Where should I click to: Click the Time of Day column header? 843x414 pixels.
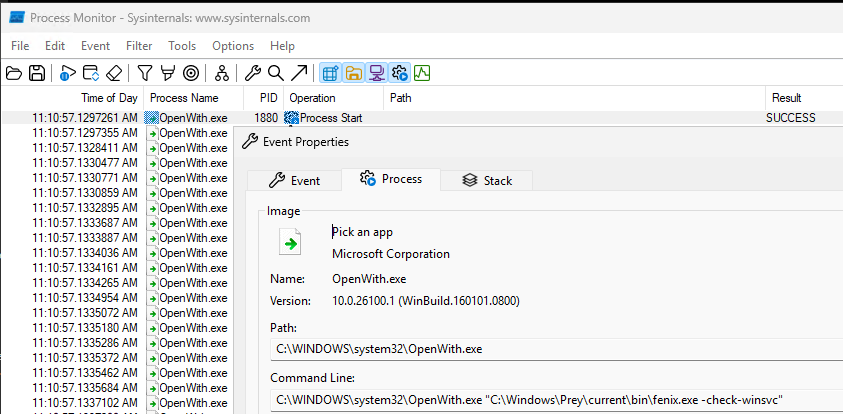click(73, 98)
